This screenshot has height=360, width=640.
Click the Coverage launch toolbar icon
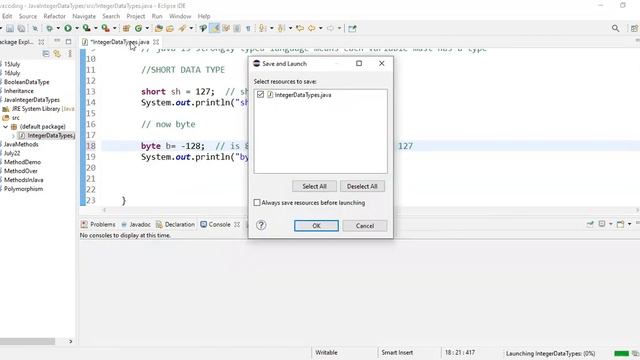click(87, 28)
